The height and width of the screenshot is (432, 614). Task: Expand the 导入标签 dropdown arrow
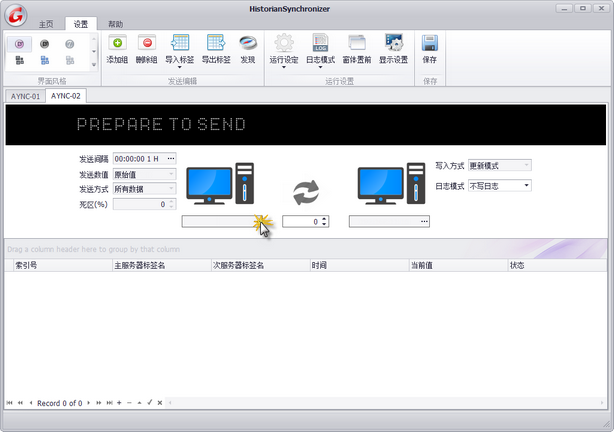180,68
